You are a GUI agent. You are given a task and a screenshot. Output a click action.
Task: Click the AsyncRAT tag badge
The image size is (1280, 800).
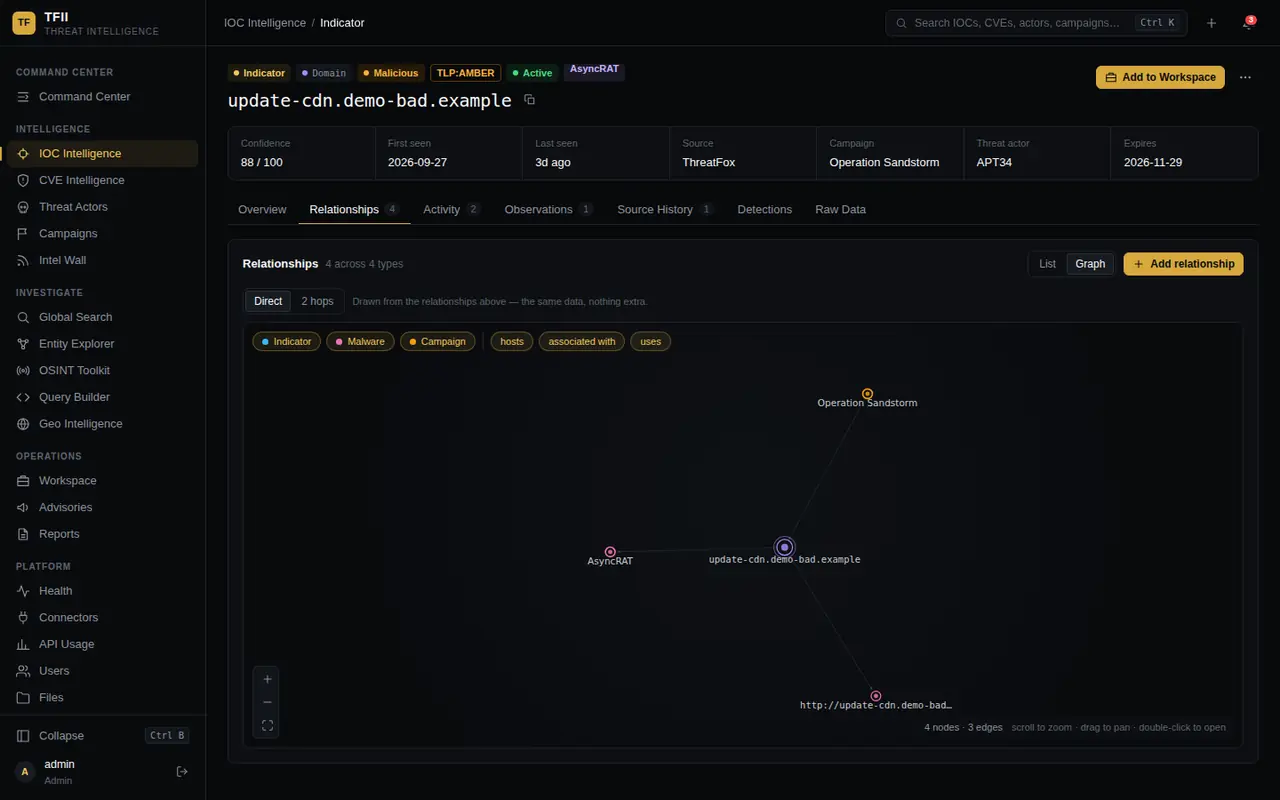595,70
